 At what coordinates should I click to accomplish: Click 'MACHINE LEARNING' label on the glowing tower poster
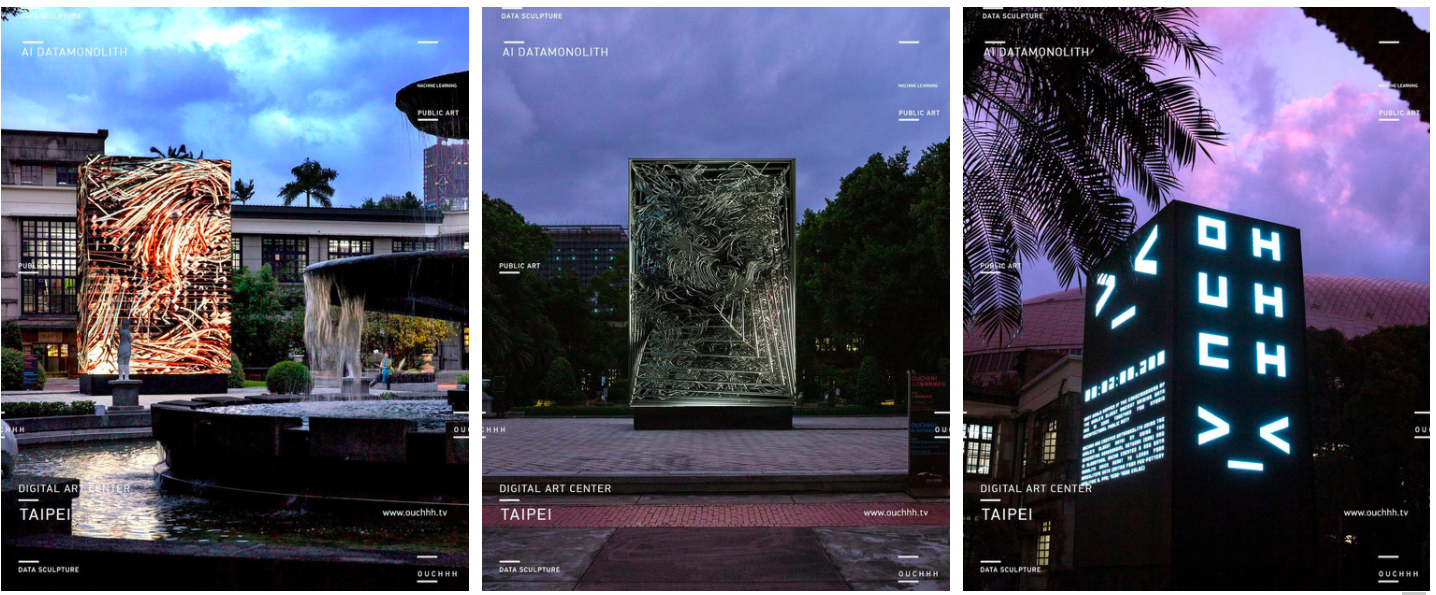tap(1398, 86)
